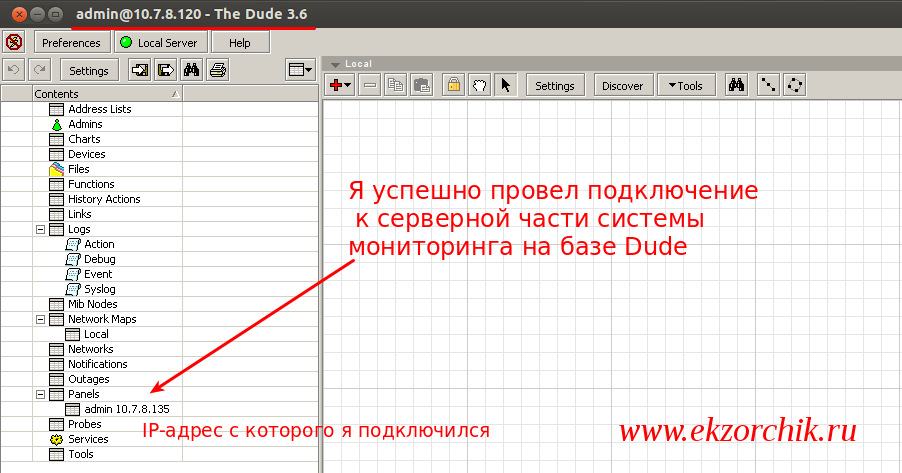Image resolution: width=902 pixels, height=473 pixels.
Task: Click the disconnect icon next to Preferences
Action: coord(14,42)
